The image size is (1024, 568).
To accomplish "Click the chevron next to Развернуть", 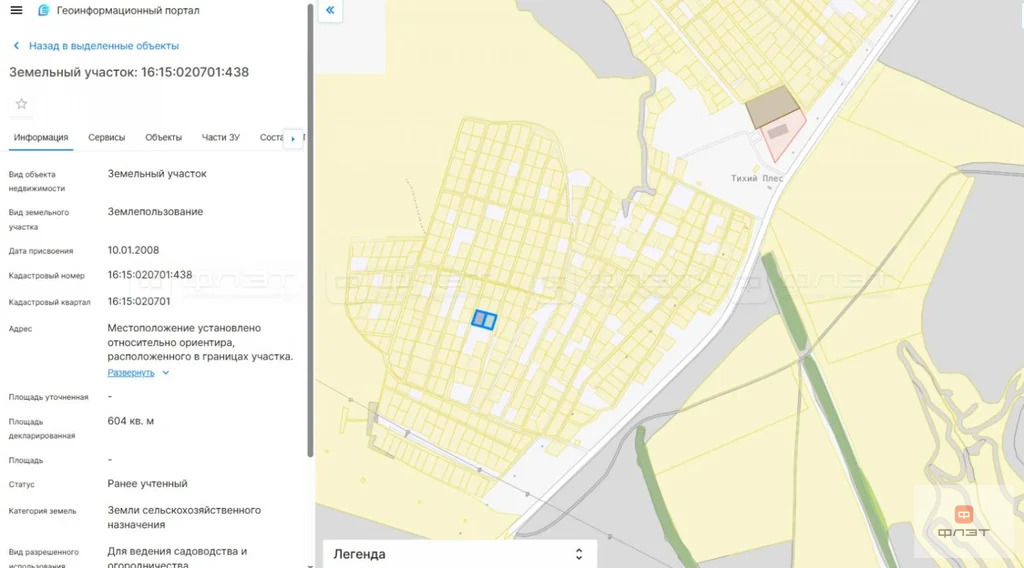I will [x=166, y=373].
